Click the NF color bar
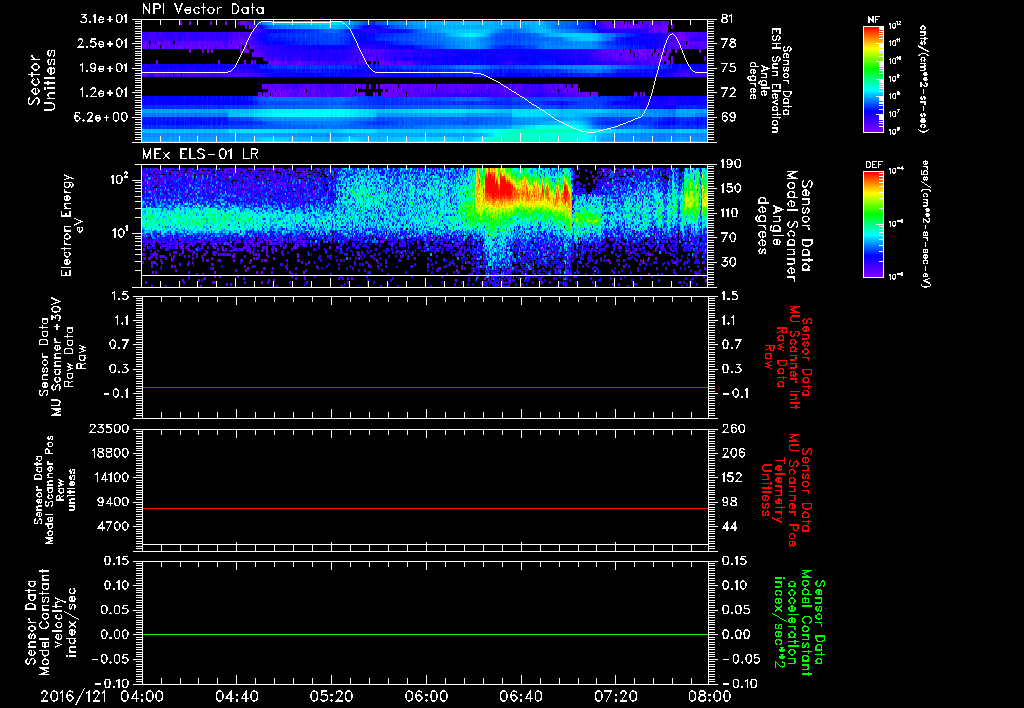 (x=874, y=79)
